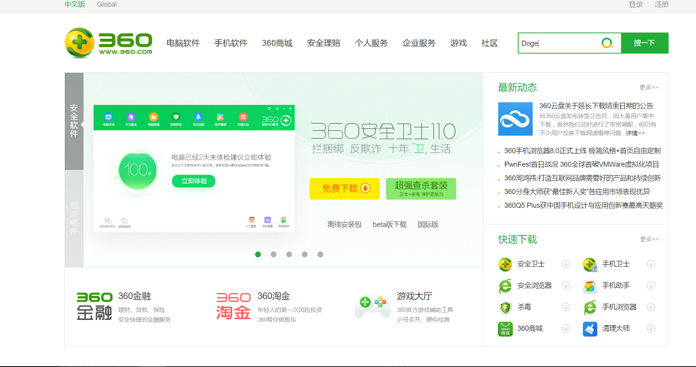Click the 游戏大厅 gamepad icon
Image resolution: width=696 pixels, height=367 pixels.
372,306
